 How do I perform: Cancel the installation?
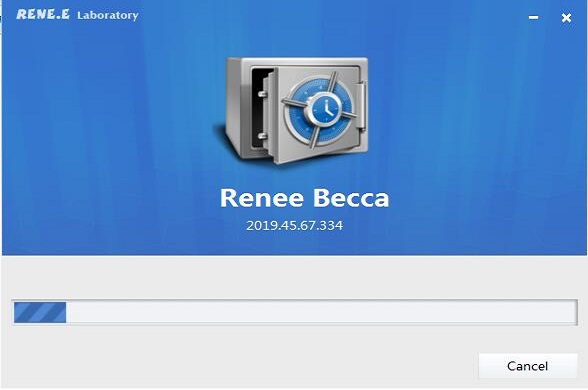coord(528,366)
